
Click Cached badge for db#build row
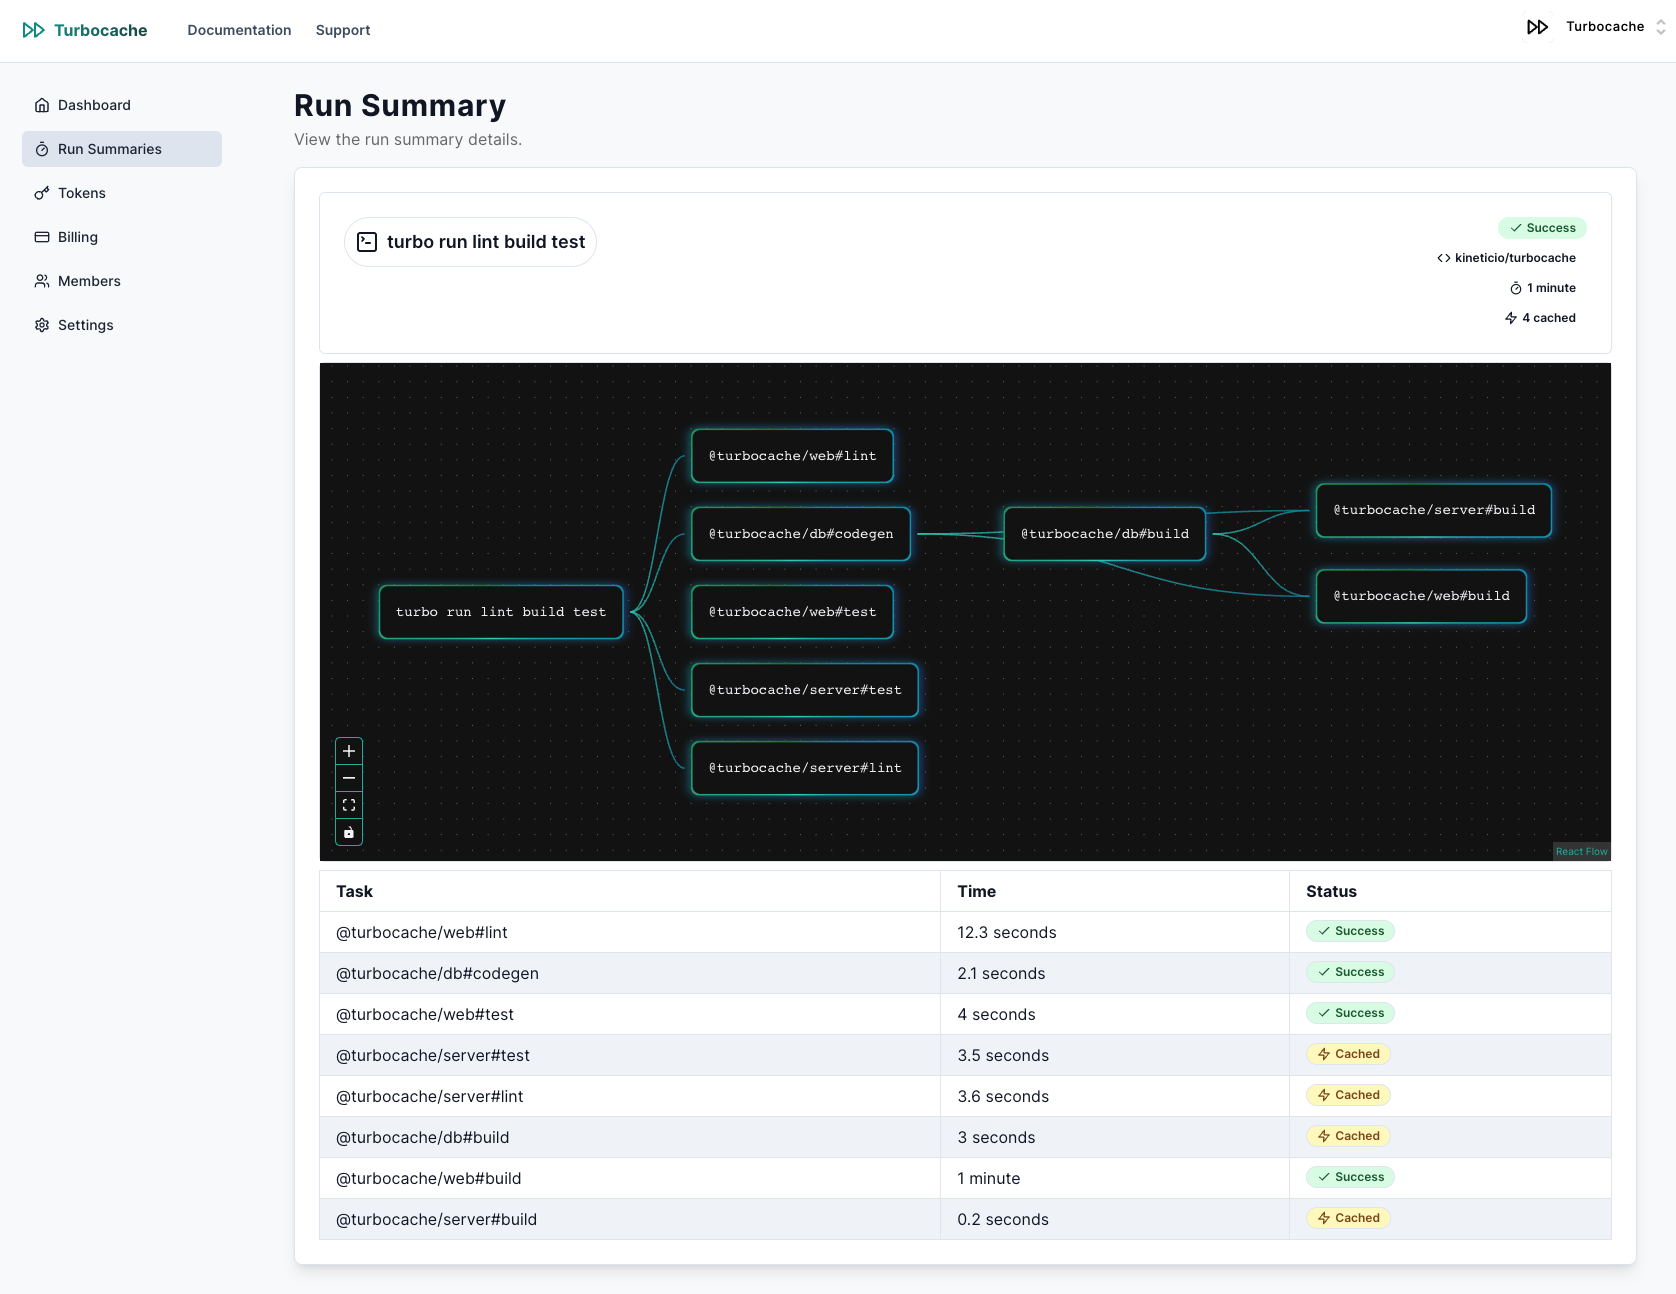tap(1348, 1136)
